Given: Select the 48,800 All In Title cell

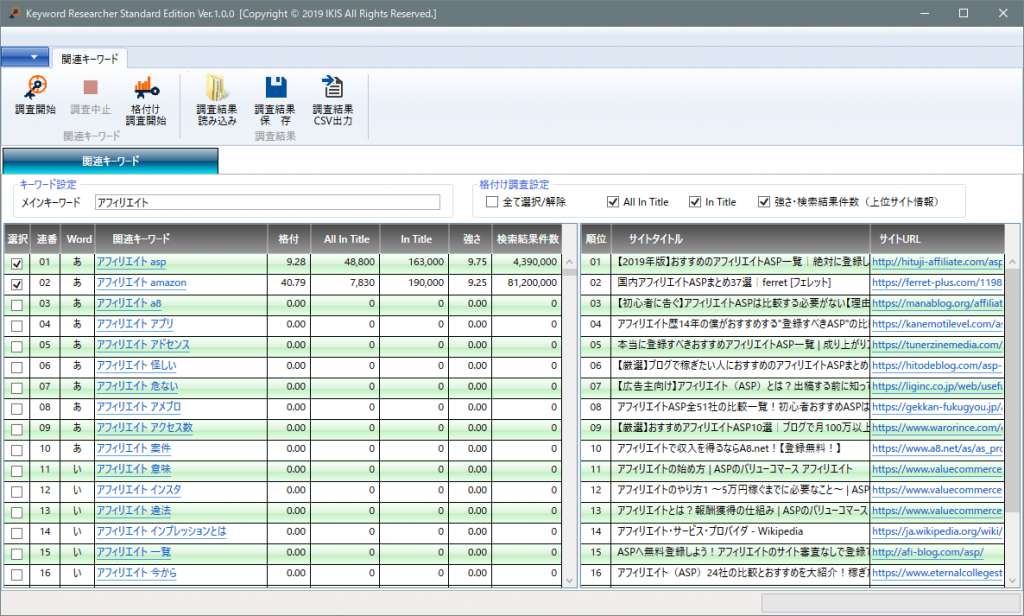Looking at the screenshot, I should coord(345,263).
